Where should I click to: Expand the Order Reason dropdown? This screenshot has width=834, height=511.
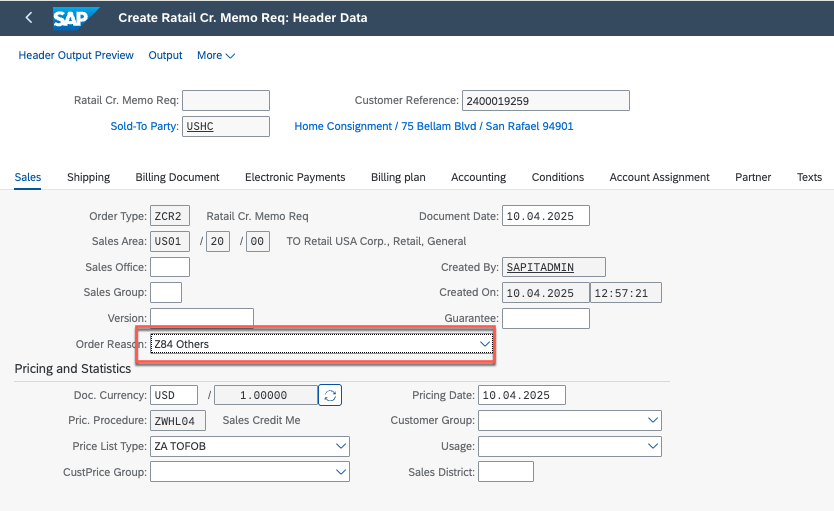tap(485, 344)
